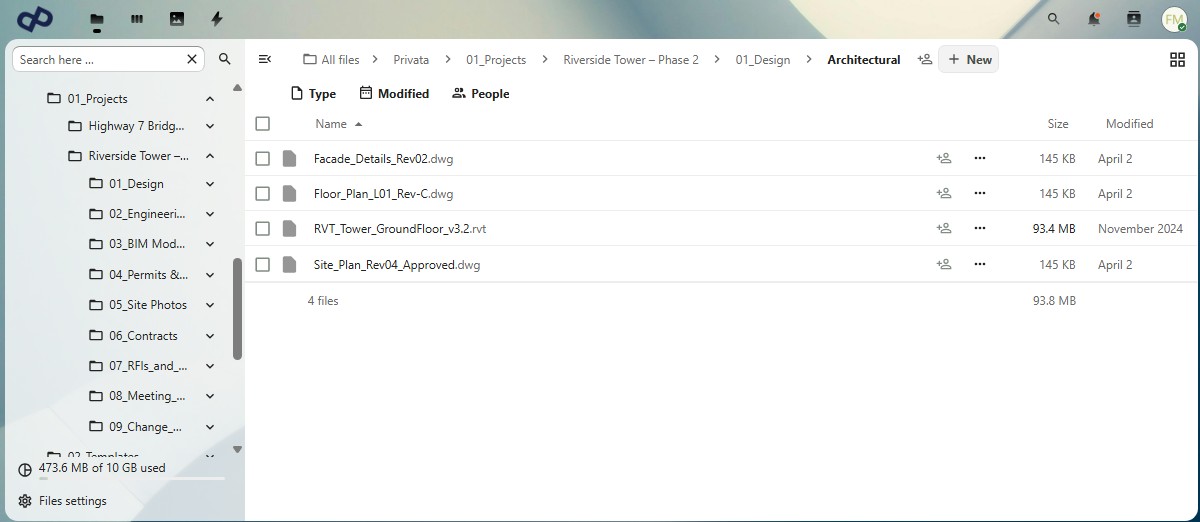Share RVT_Tower_GroundFloor_v3.2.rvt

[x=944, y=228]
